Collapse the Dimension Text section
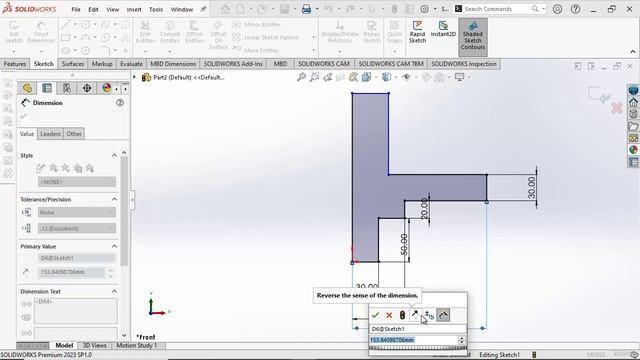 tap(114, 291)
